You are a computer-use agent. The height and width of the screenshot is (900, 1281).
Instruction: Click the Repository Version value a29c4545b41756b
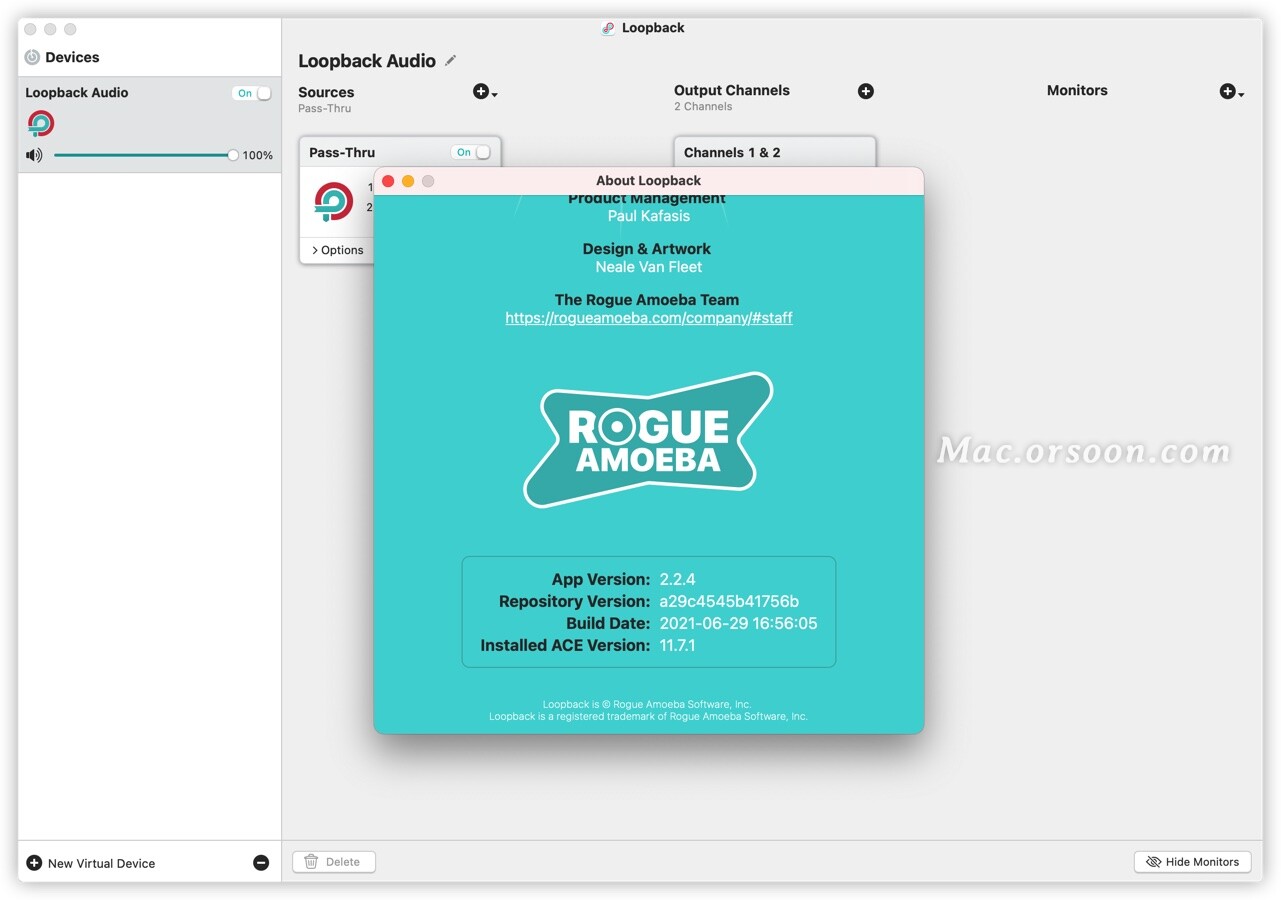pos(729,601)
